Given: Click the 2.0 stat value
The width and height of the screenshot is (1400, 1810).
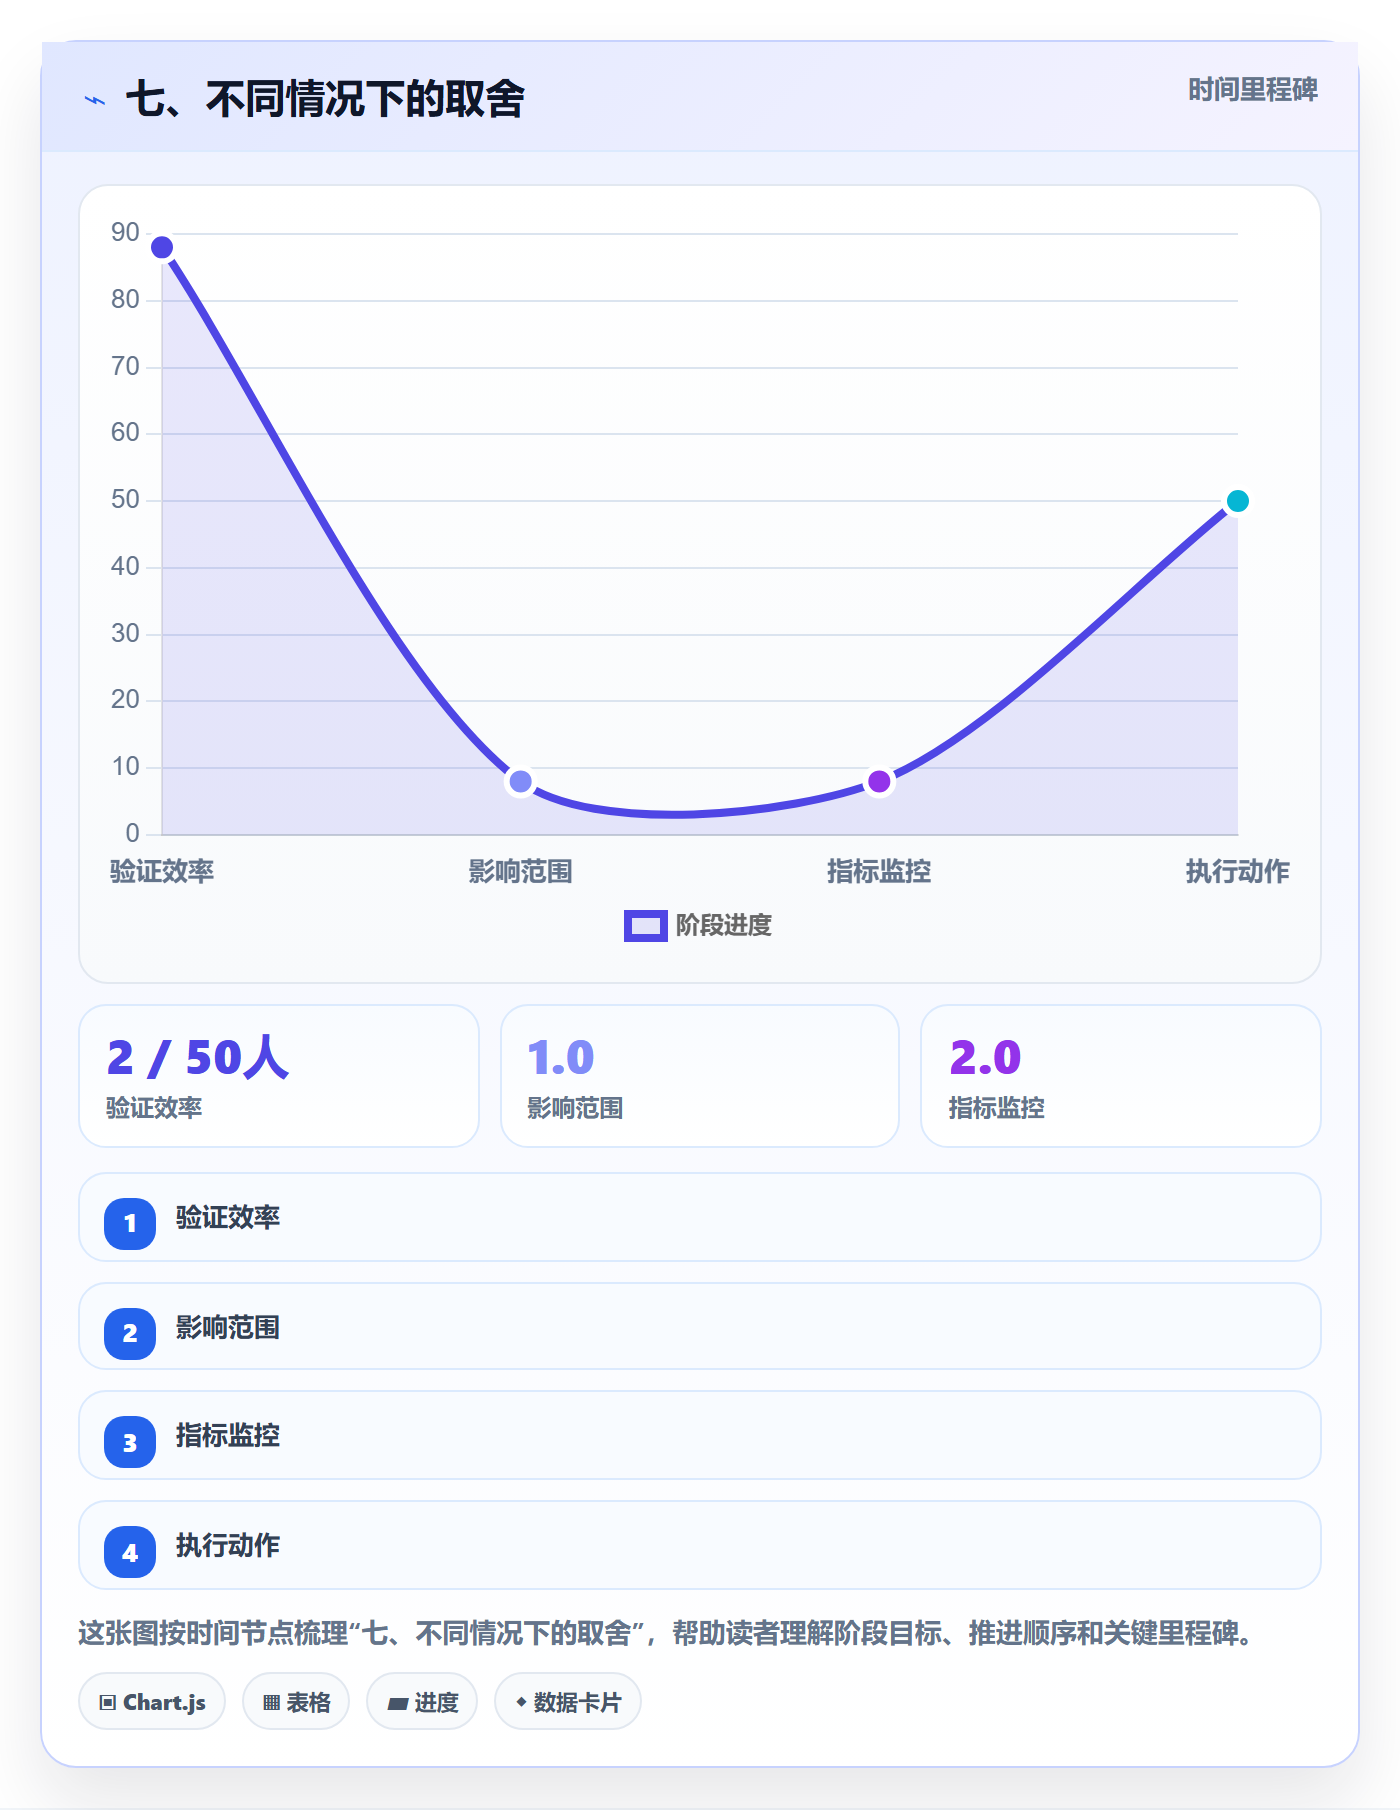Looking at the screenshot, I should pos(985,1057).
